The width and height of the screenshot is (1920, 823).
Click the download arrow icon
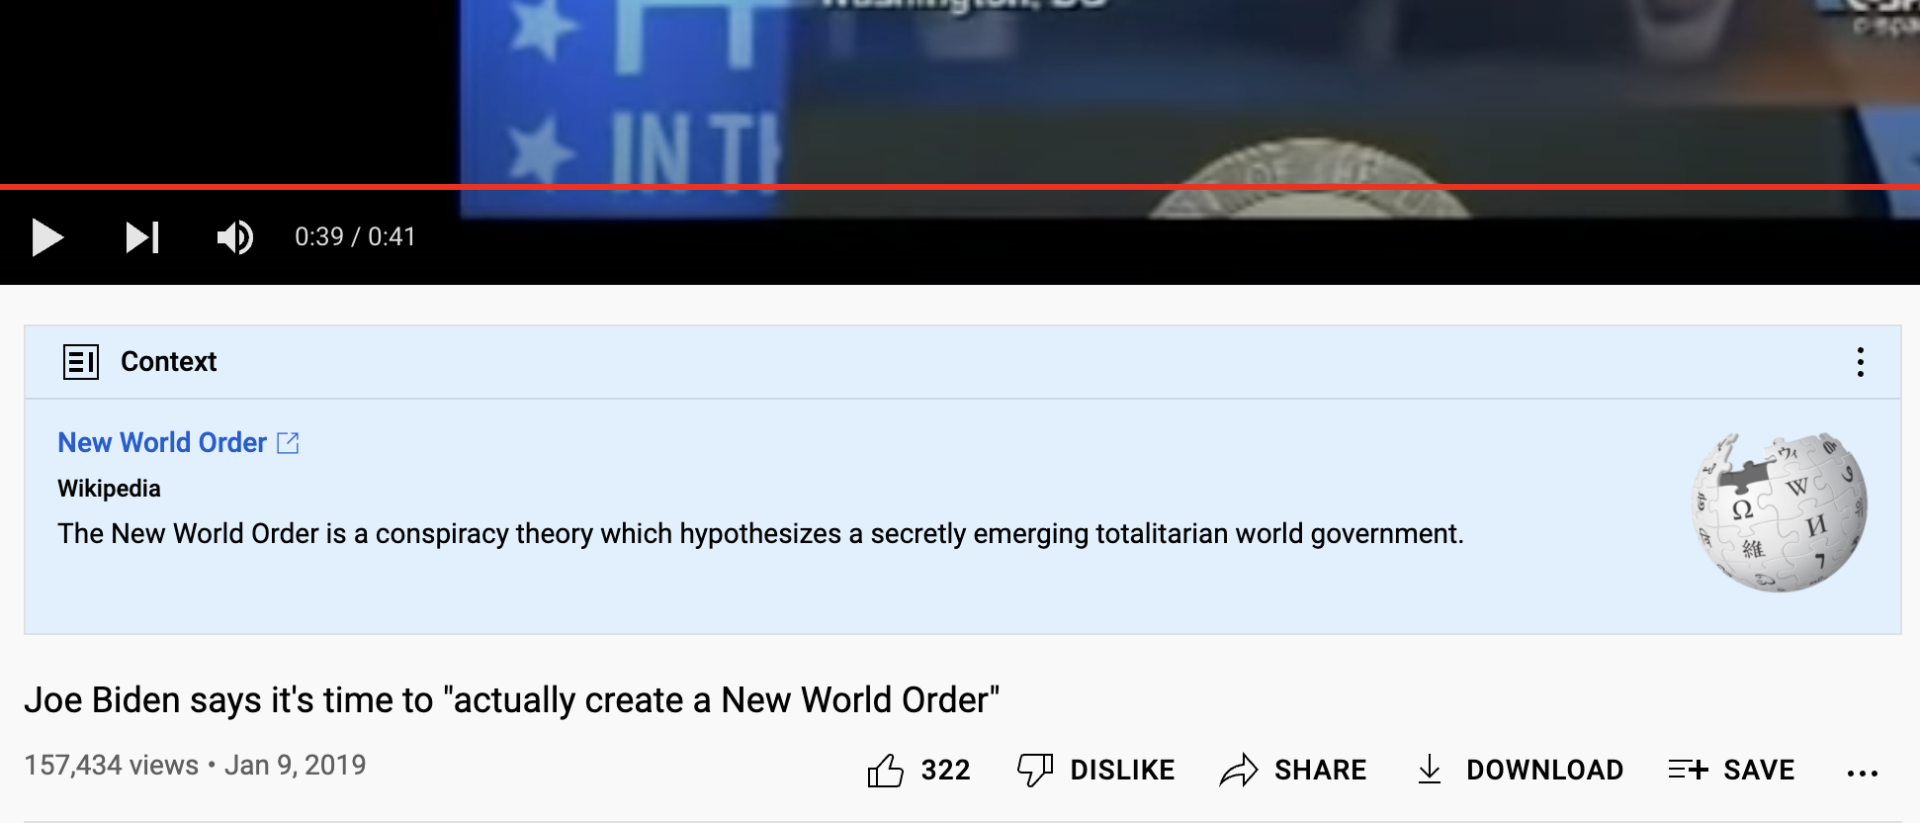[1430, 770]
